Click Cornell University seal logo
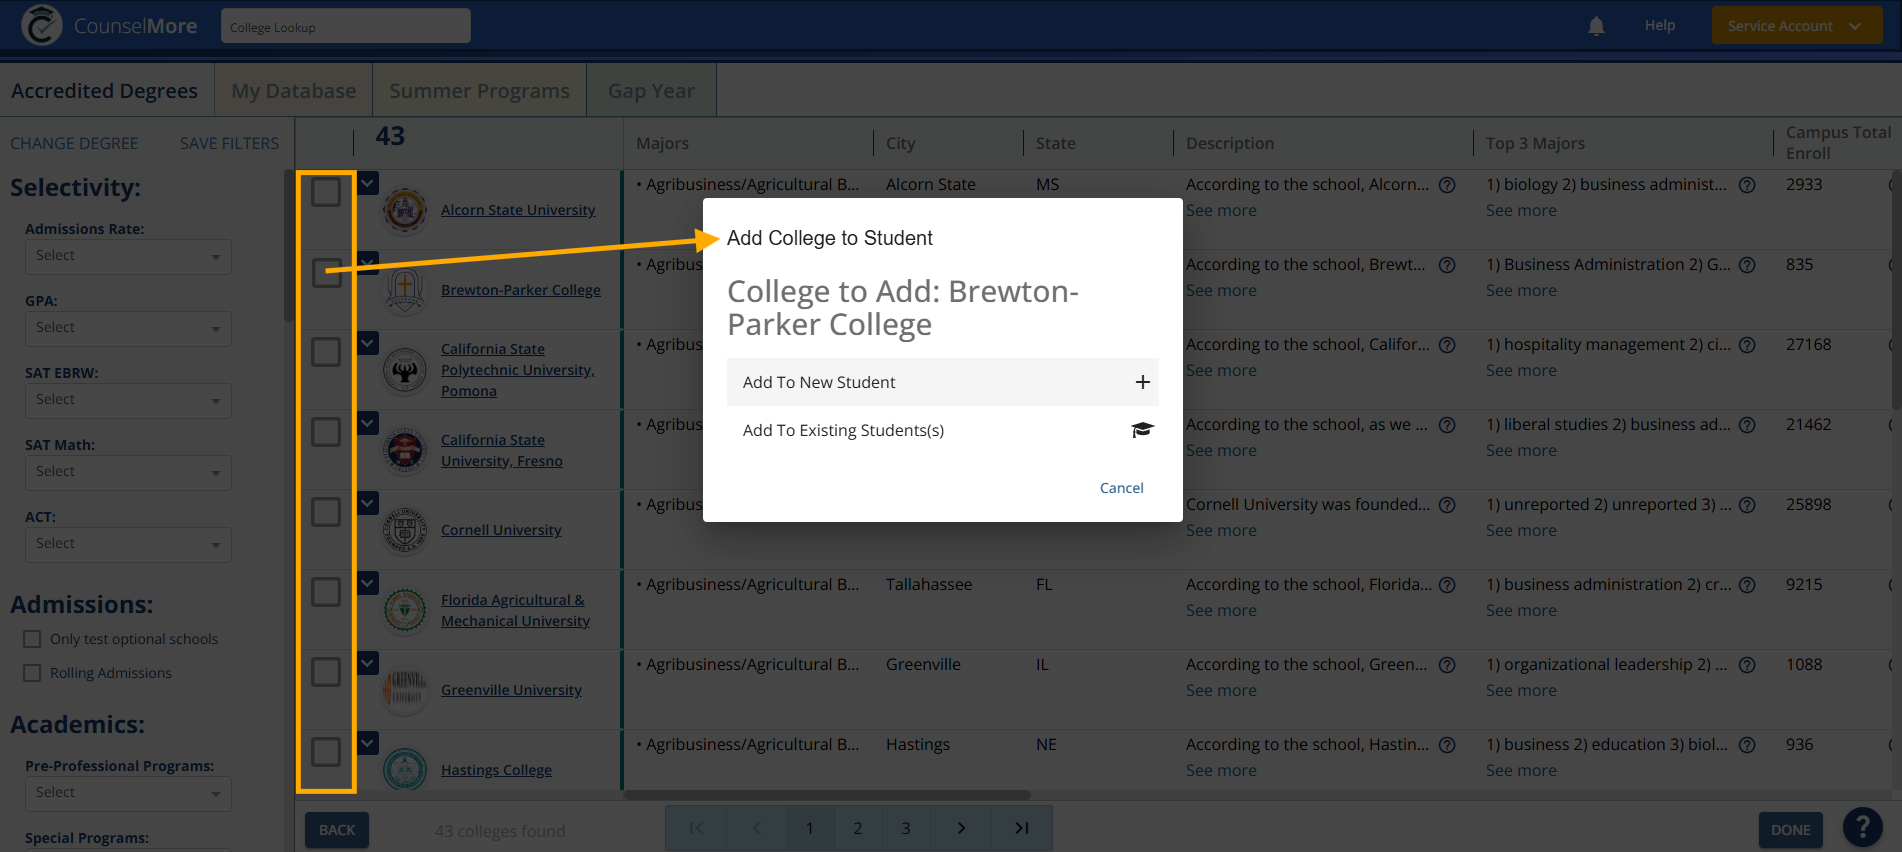Image resolution: width=1902 pixels, height=852 pixels. (405, 530)
